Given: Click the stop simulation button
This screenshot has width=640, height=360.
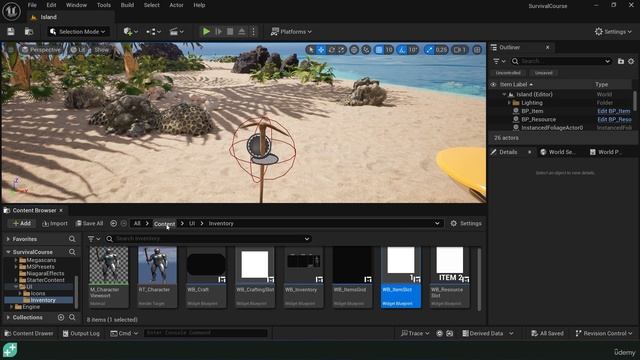Looking at the screenshot, I should point(230,31).
